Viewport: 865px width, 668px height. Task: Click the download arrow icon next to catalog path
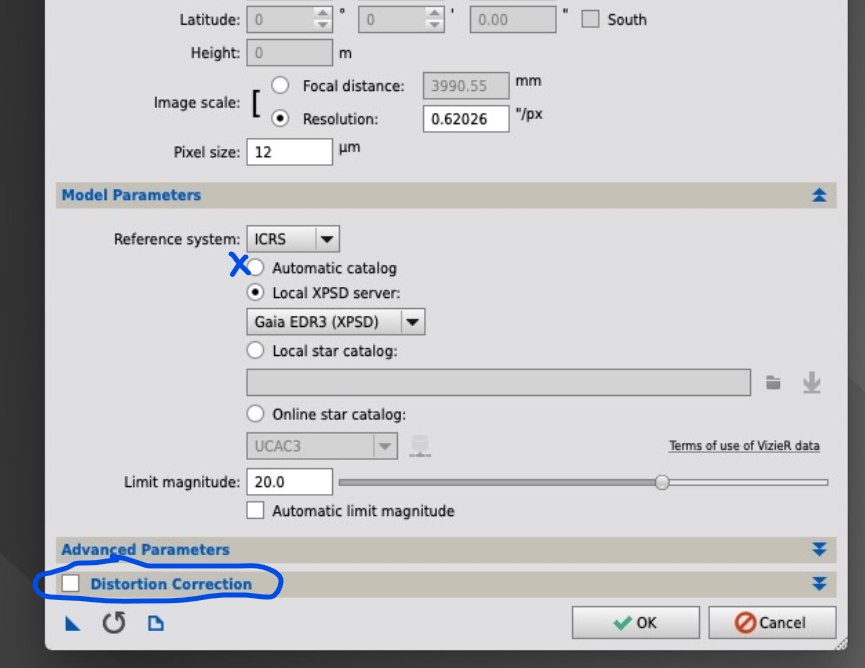(811, 382)
